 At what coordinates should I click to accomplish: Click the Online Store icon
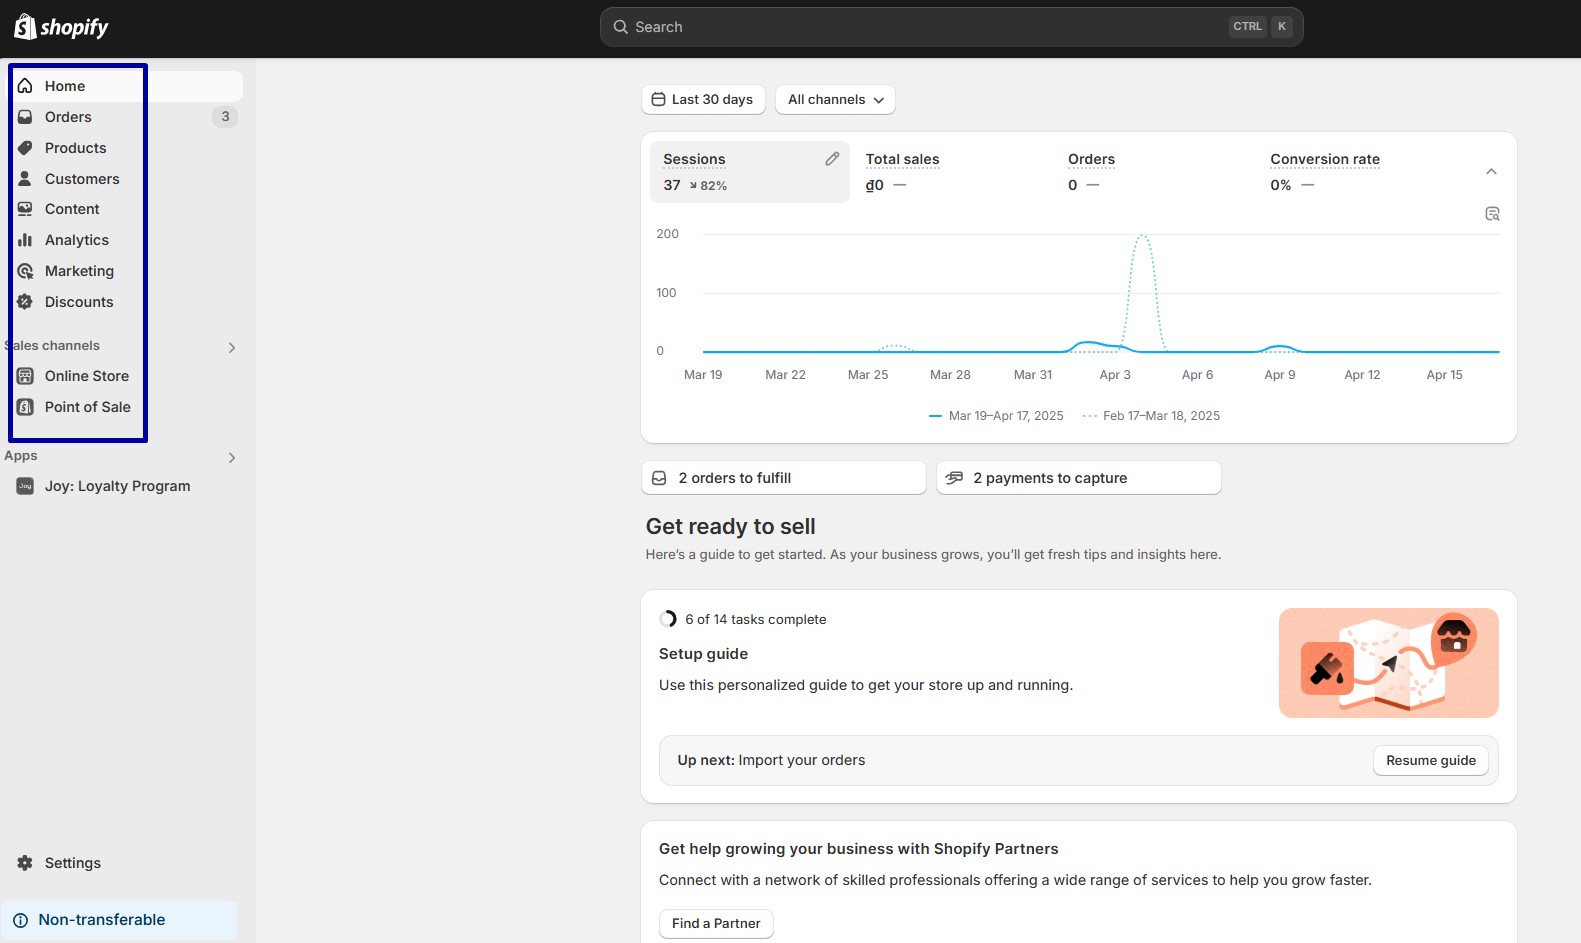(x=25, y=376)
